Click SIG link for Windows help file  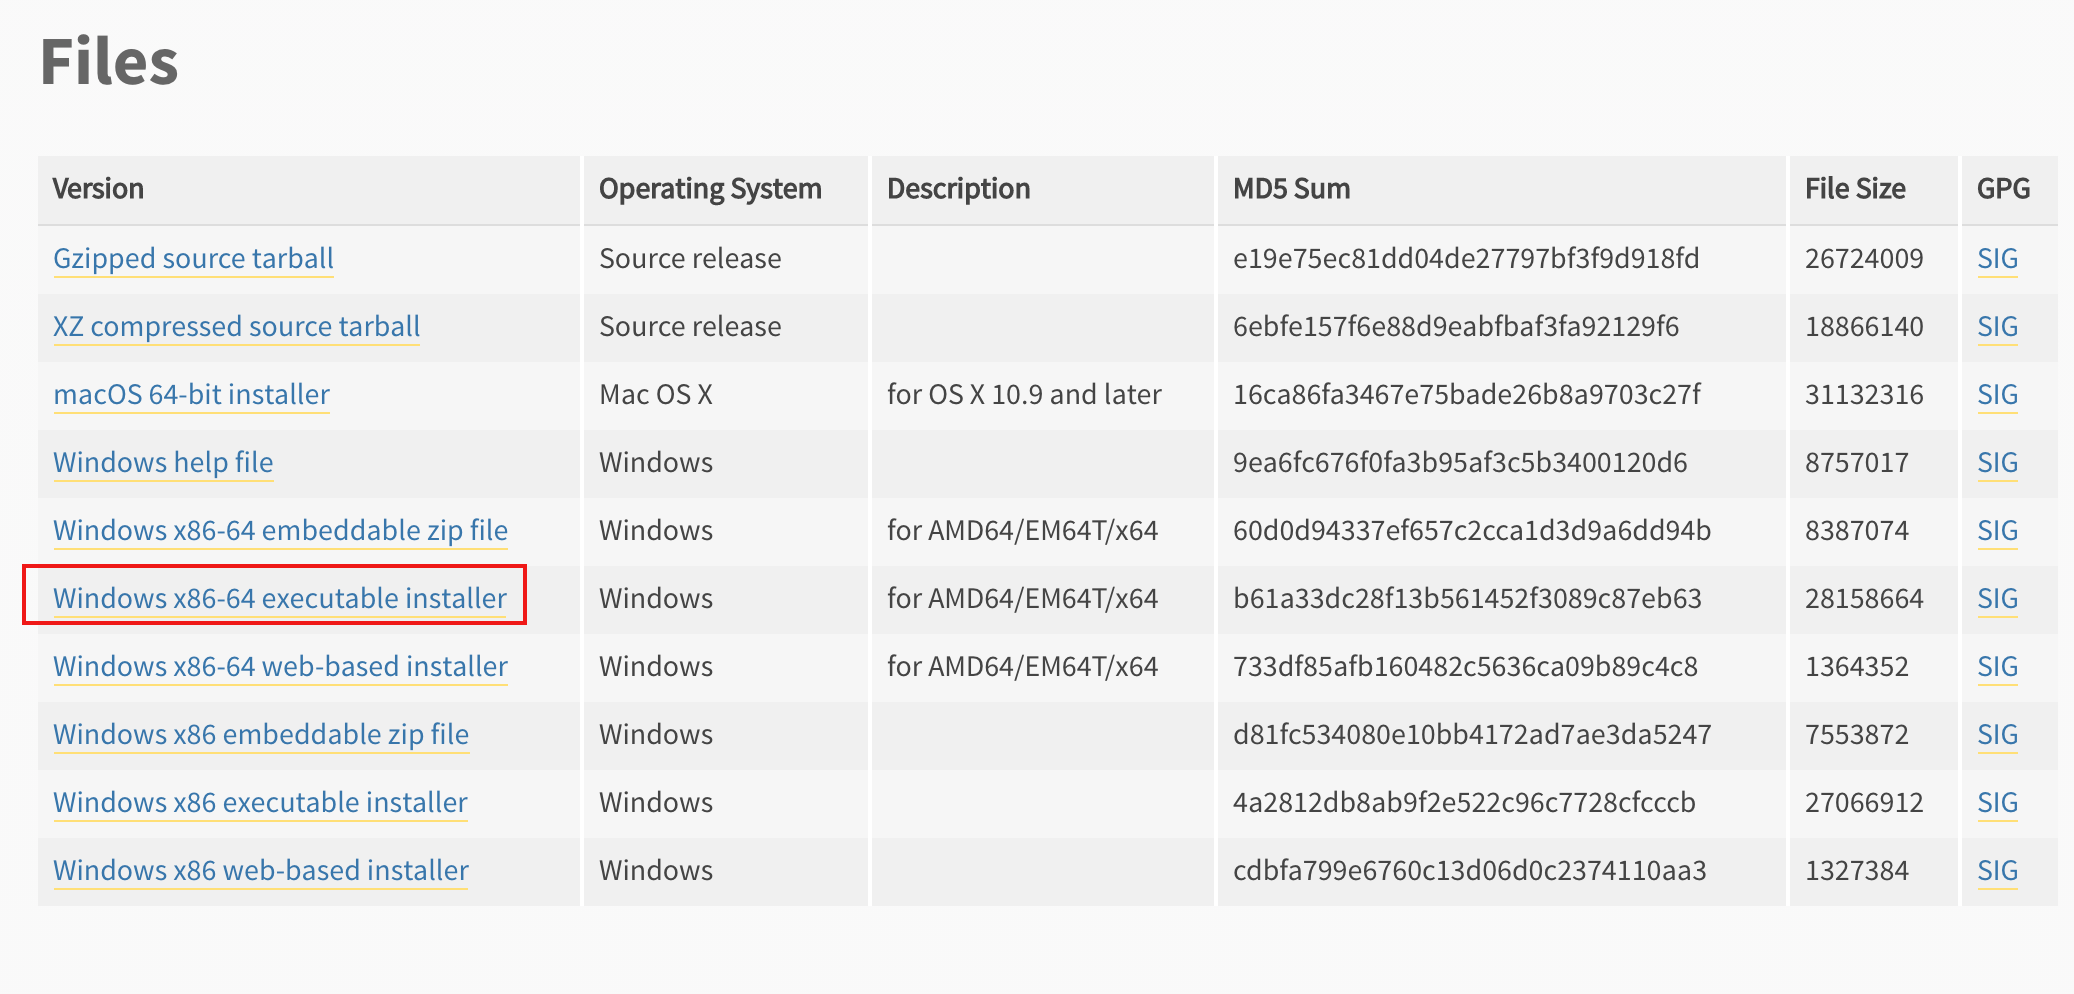coord(1997,463)
